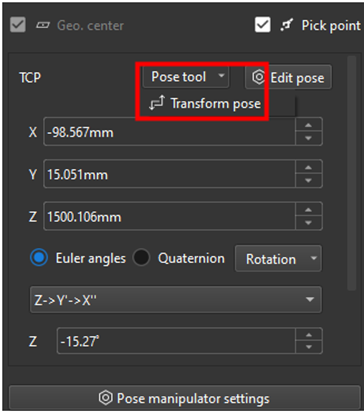Screen dimensions: 364x412
Task: Click the Edit pose hexagon icon
Action: click(x=259, y=77)
